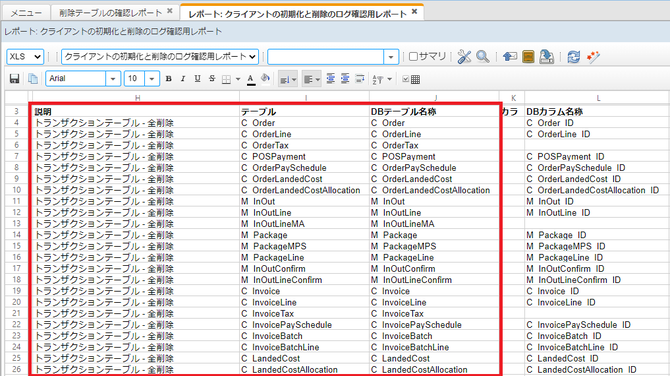Switch to the メニュー tab
Screen dimensions: 670x376
pyautogui.click(x=26, y=13)
